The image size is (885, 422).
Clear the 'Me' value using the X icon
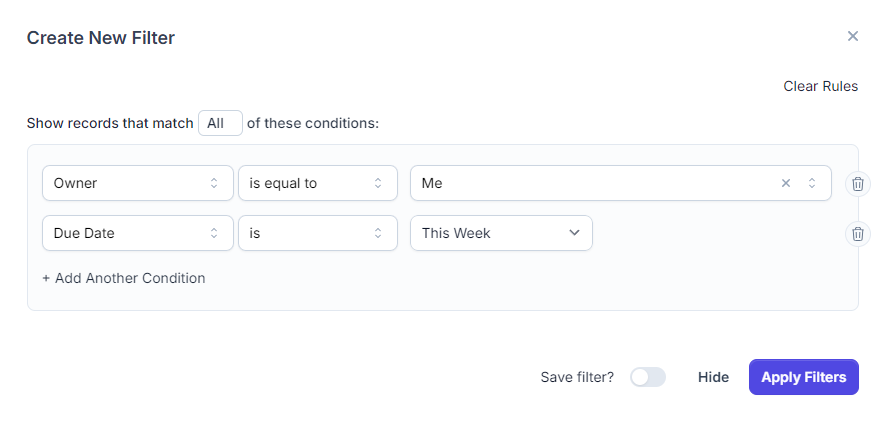click(786, 183)
